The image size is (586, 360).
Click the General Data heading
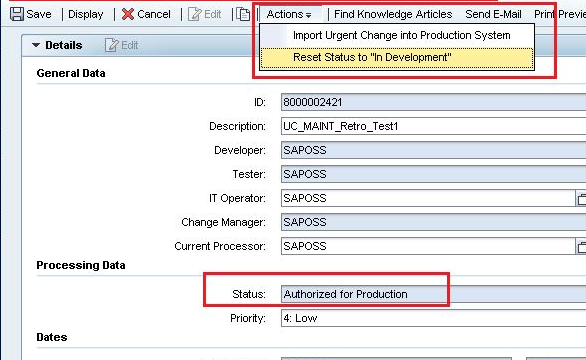click(71, 73)
